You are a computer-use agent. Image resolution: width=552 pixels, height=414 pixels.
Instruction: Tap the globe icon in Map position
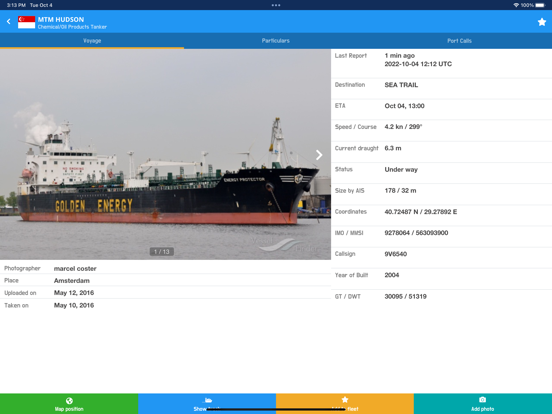tap(69, 401)
